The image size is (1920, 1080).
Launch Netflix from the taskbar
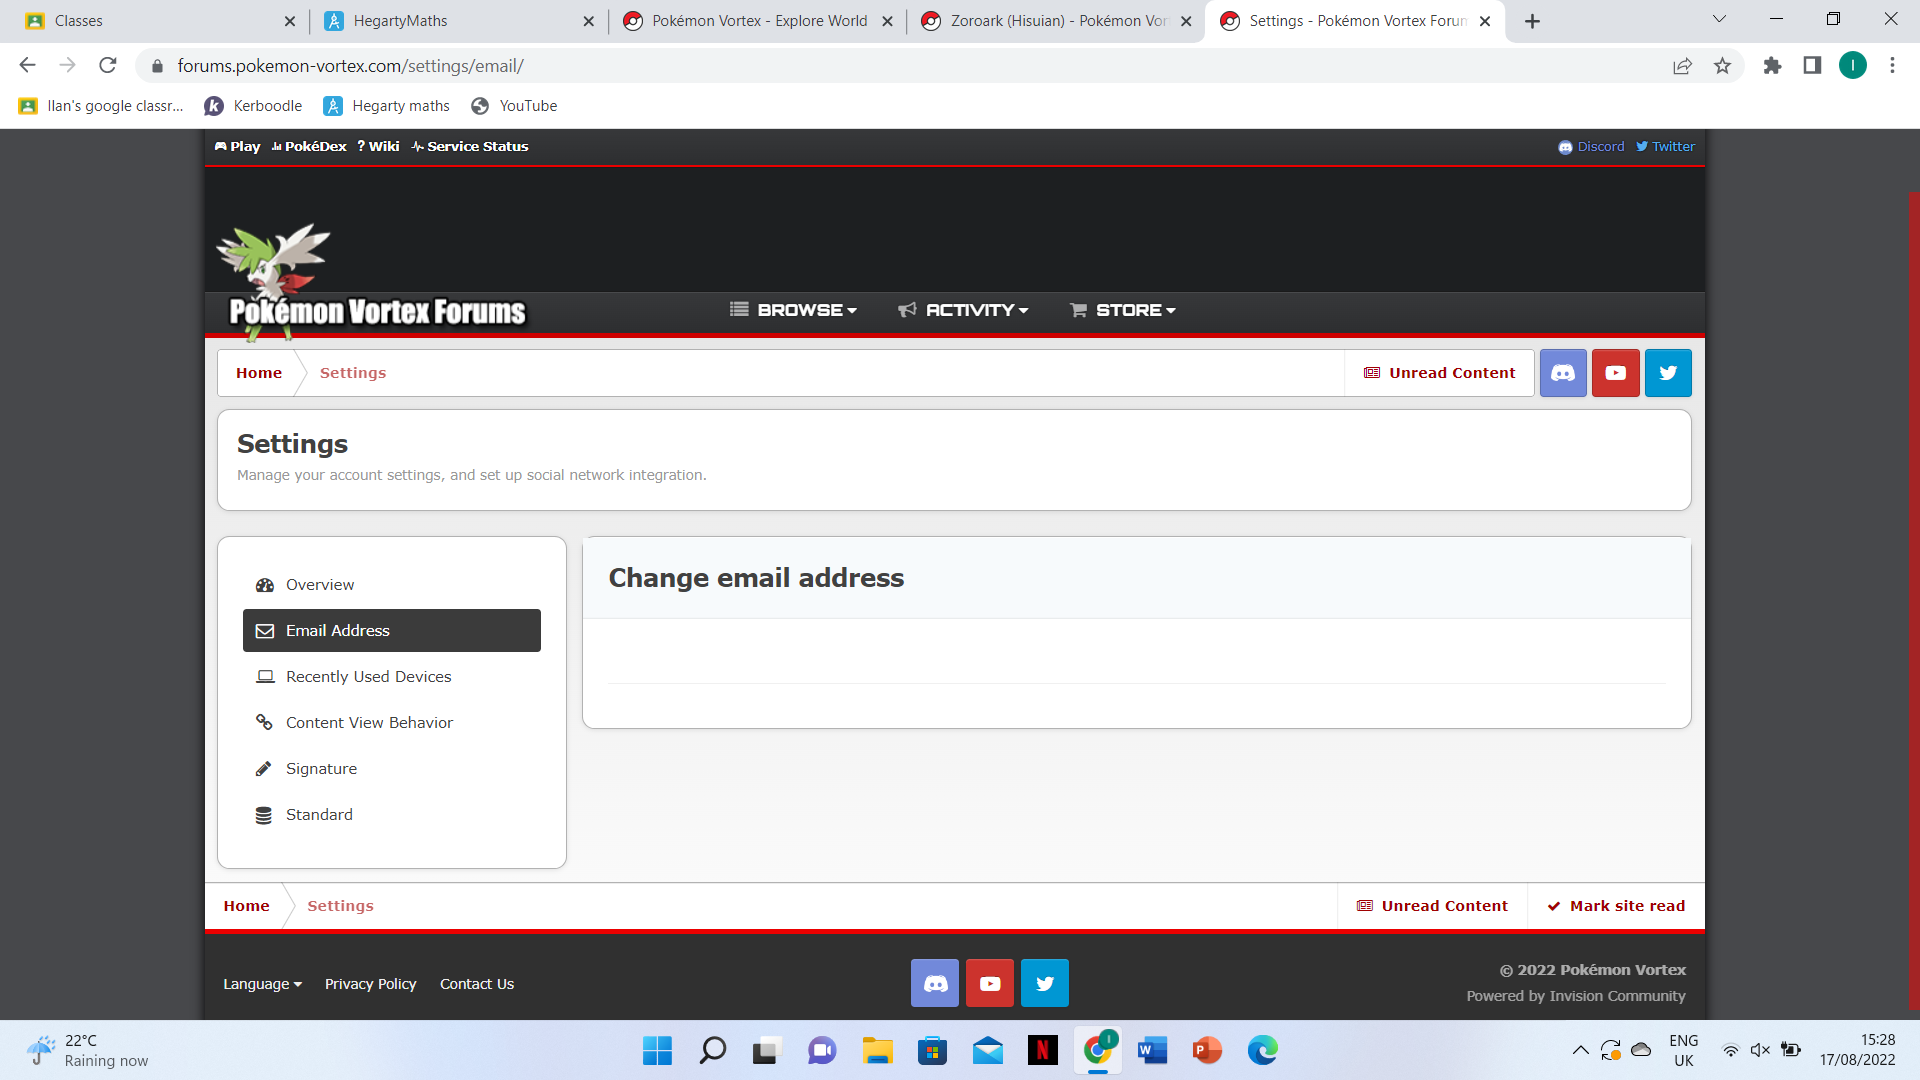tap(1042, 1050)
